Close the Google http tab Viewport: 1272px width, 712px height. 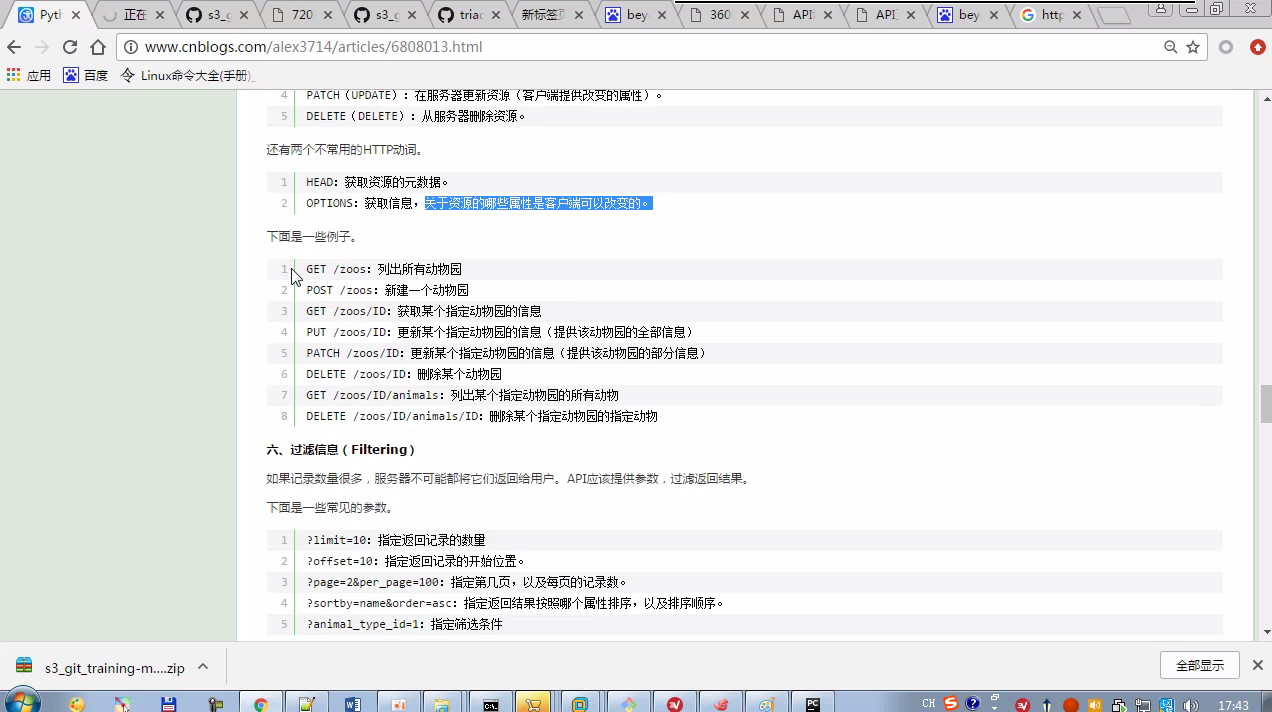1078,15
